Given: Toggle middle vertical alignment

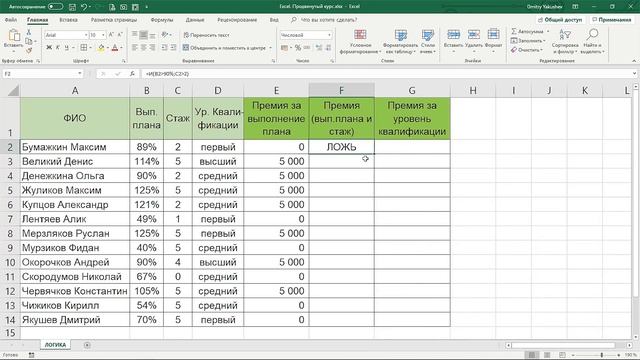Looking at the screenshot, I should pyautogui.click(x=143, y=35).
